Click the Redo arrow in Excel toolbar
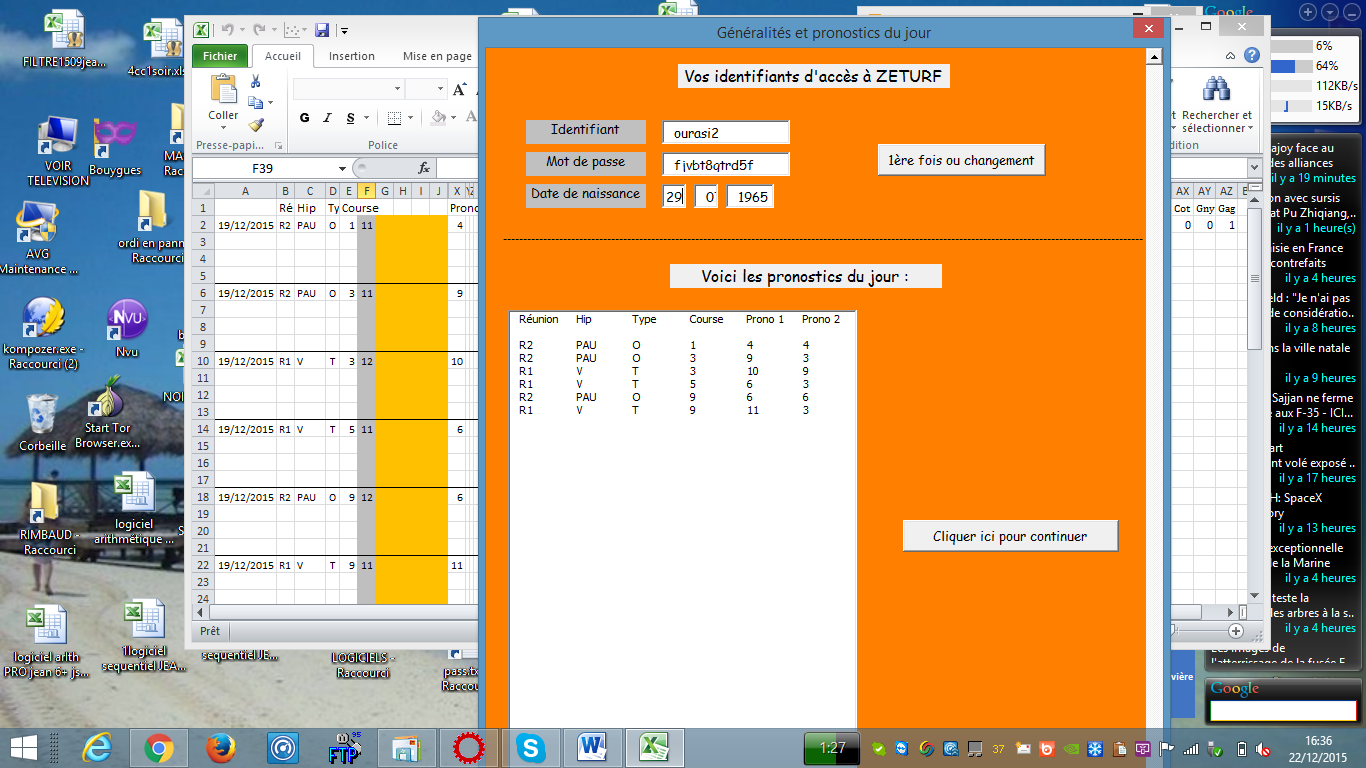Image resolution: width=1366 pixels, height=768 pixels. tap(259, 30)
